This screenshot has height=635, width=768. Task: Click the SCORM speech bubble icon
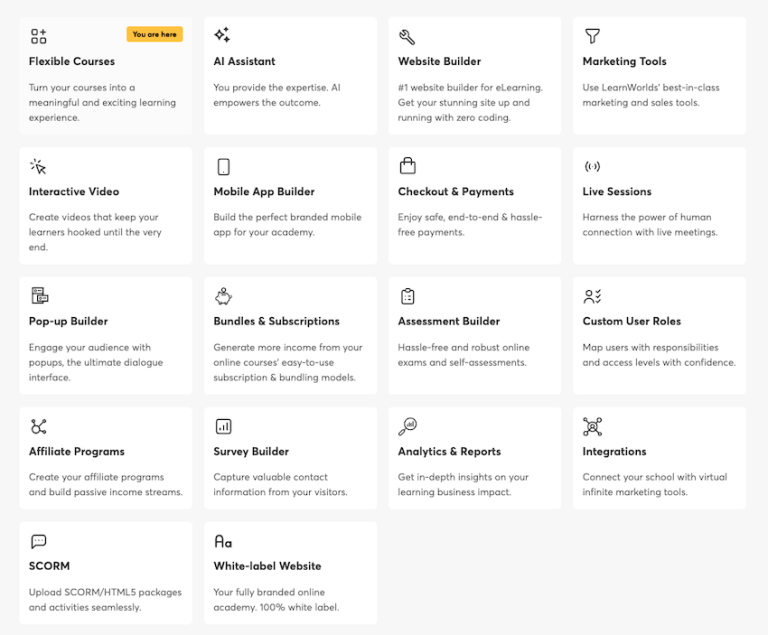39,541
